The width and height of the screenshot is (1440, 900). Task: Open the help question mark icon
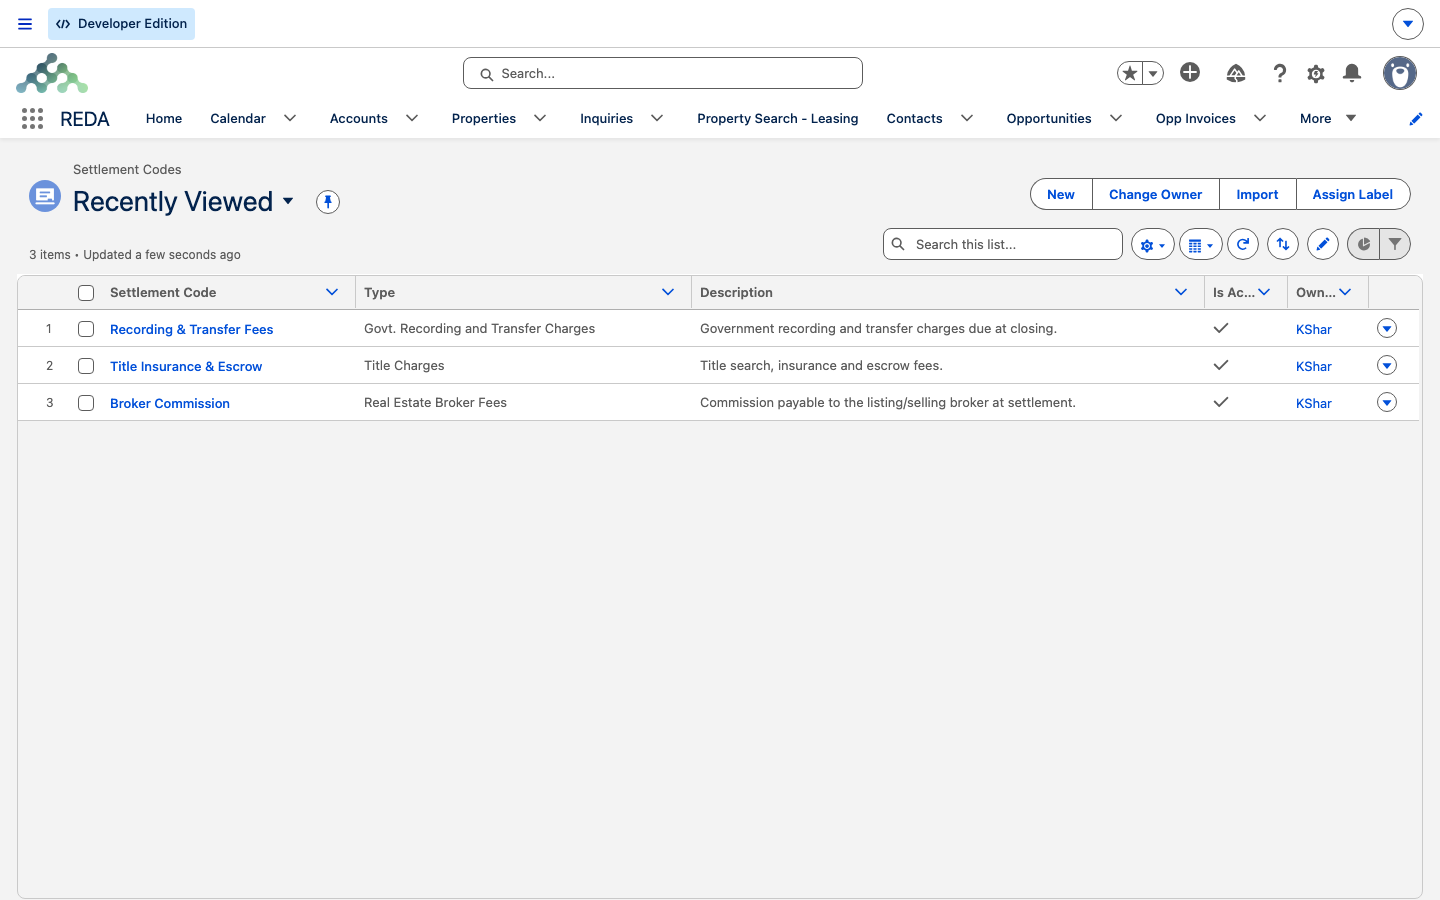pyautogui.click(x=1279, y=73)
